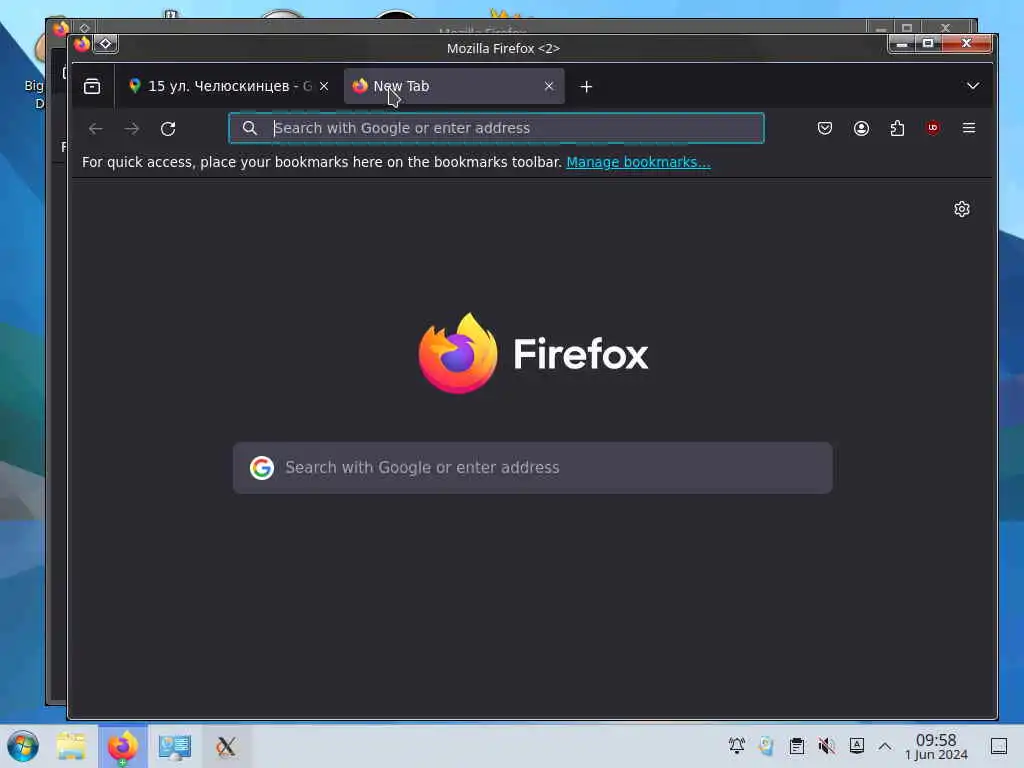Screen dimensions: 1024x768
Task: Focus the address bar search field
Action: 496,128
